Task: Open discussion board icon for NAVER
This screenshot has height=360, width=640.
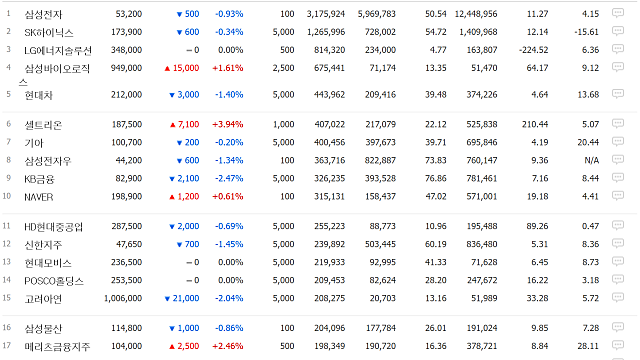Action: tap(618, 196)
